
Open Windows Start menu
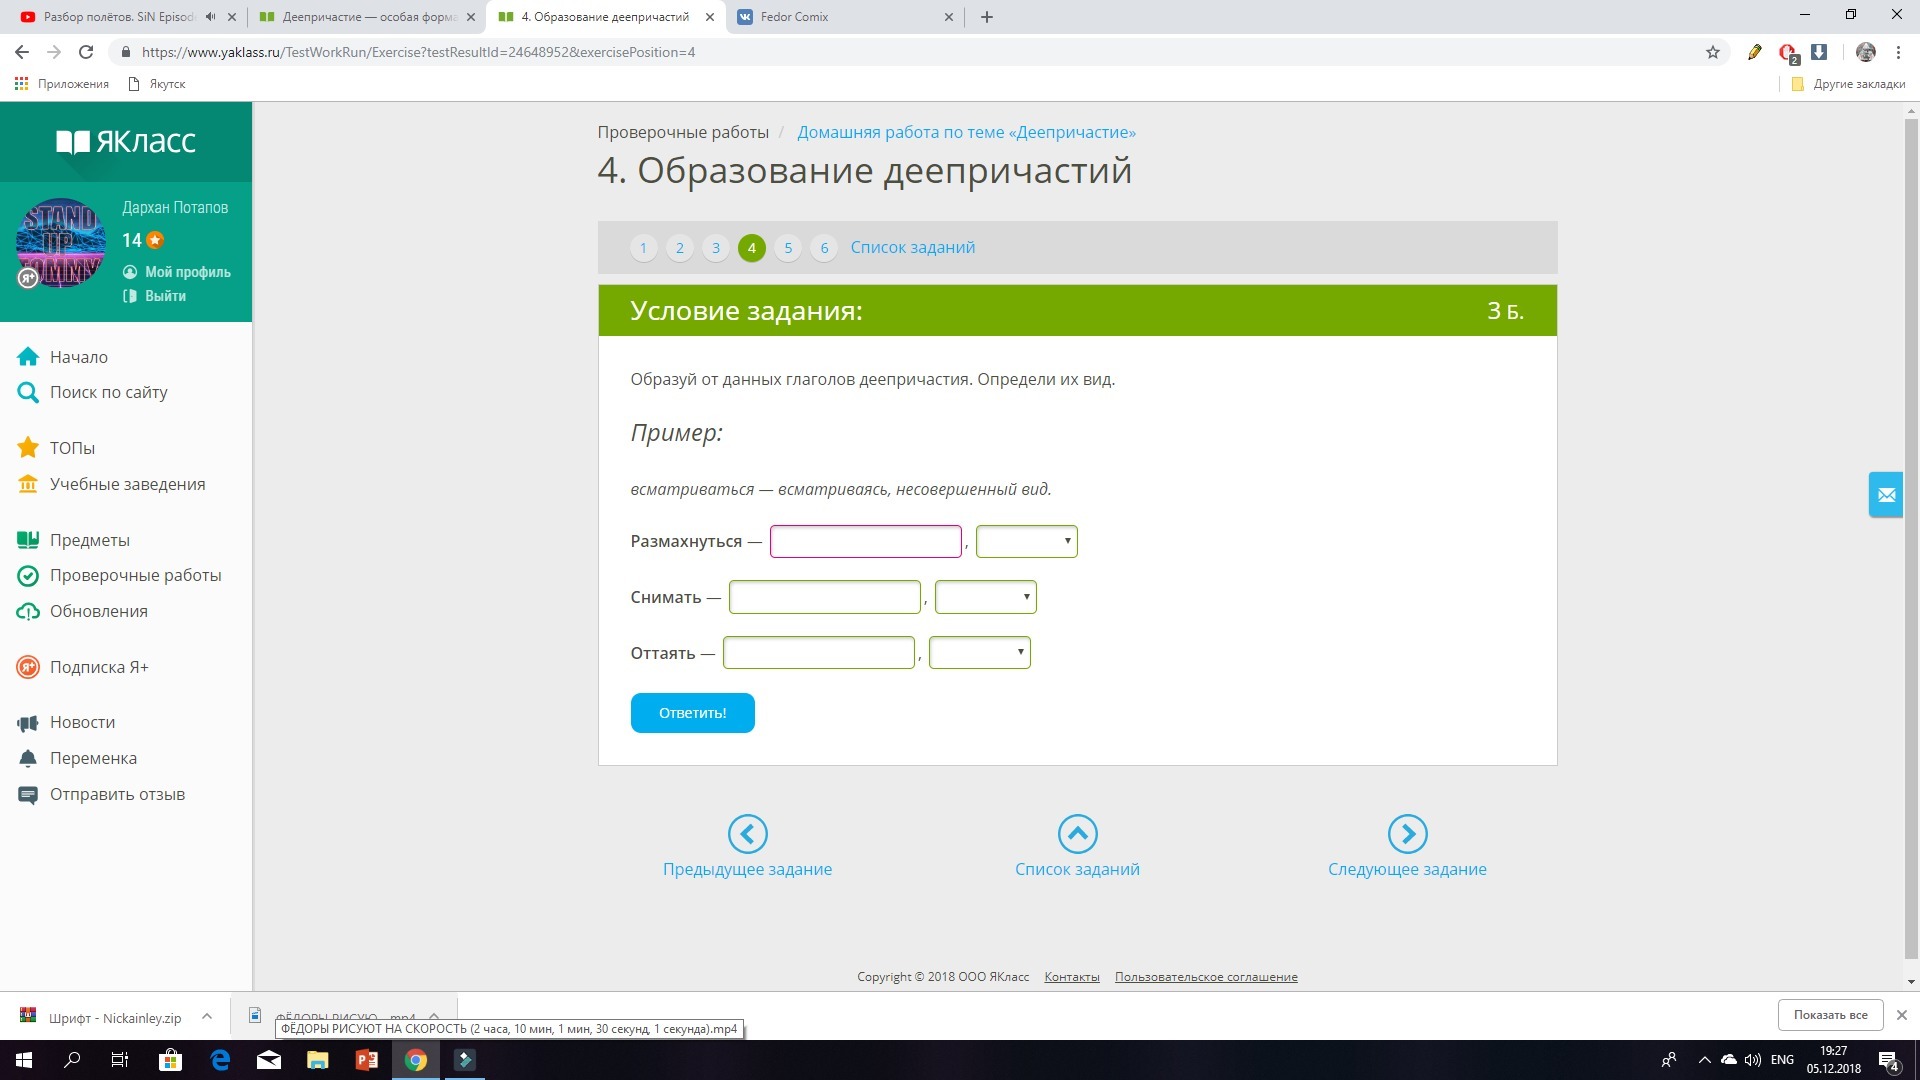(24, 1060)
